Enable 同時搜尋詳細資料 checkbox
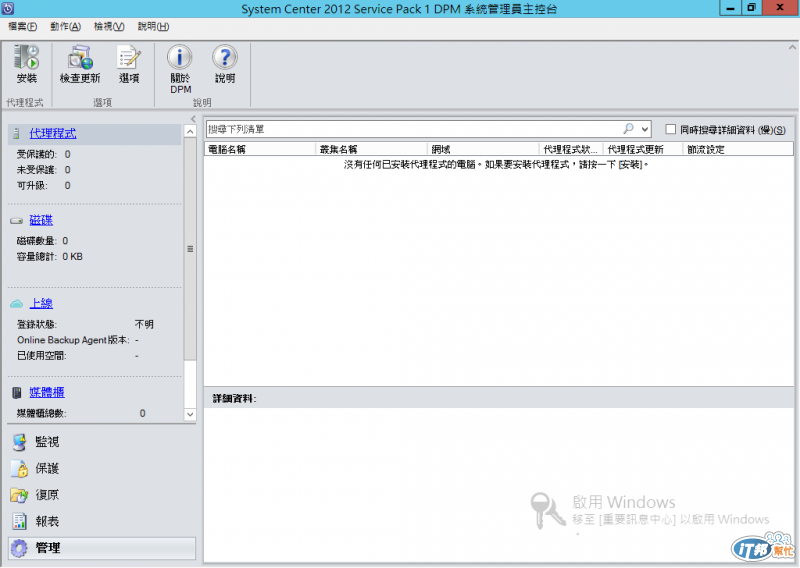This screenshot has height=568, width=800. coord(670,129)
